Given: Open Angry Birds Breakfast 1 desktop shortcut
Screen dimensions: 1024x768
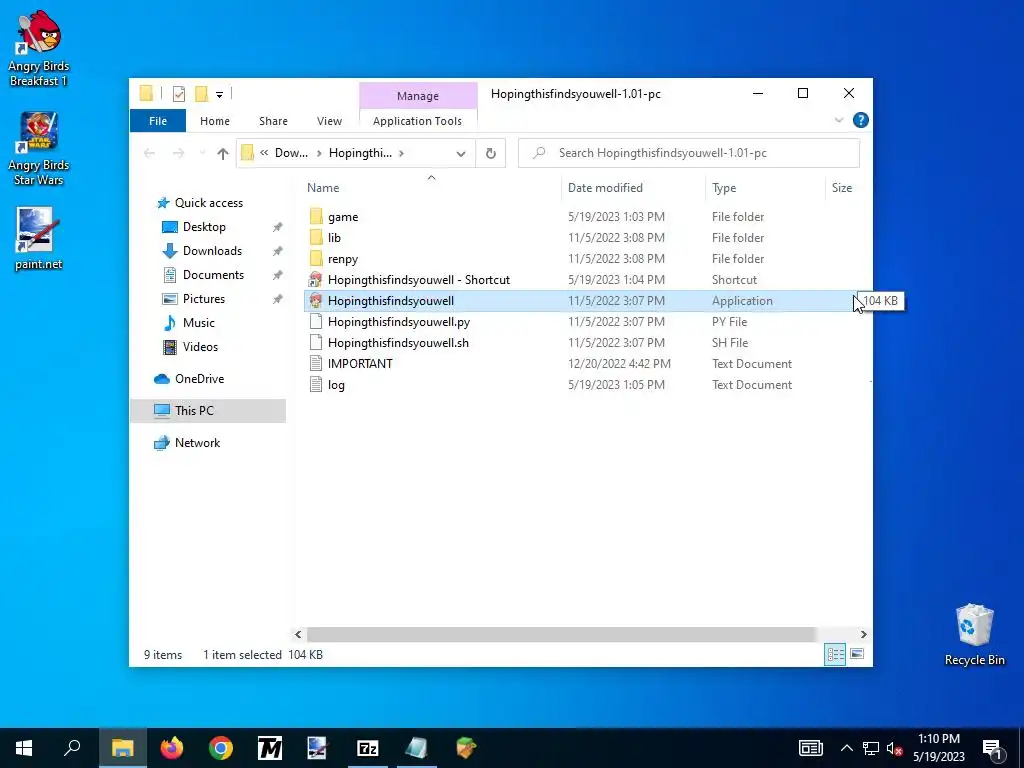Looking at the screenshot, I should coord(39,48).
